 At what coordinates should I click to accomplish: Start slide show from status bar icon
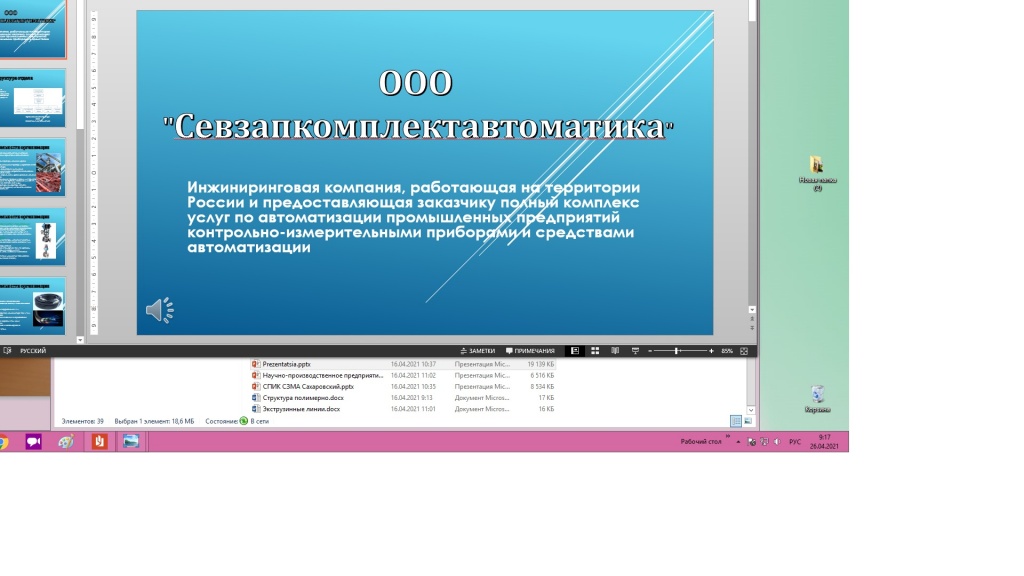[635, 351]
